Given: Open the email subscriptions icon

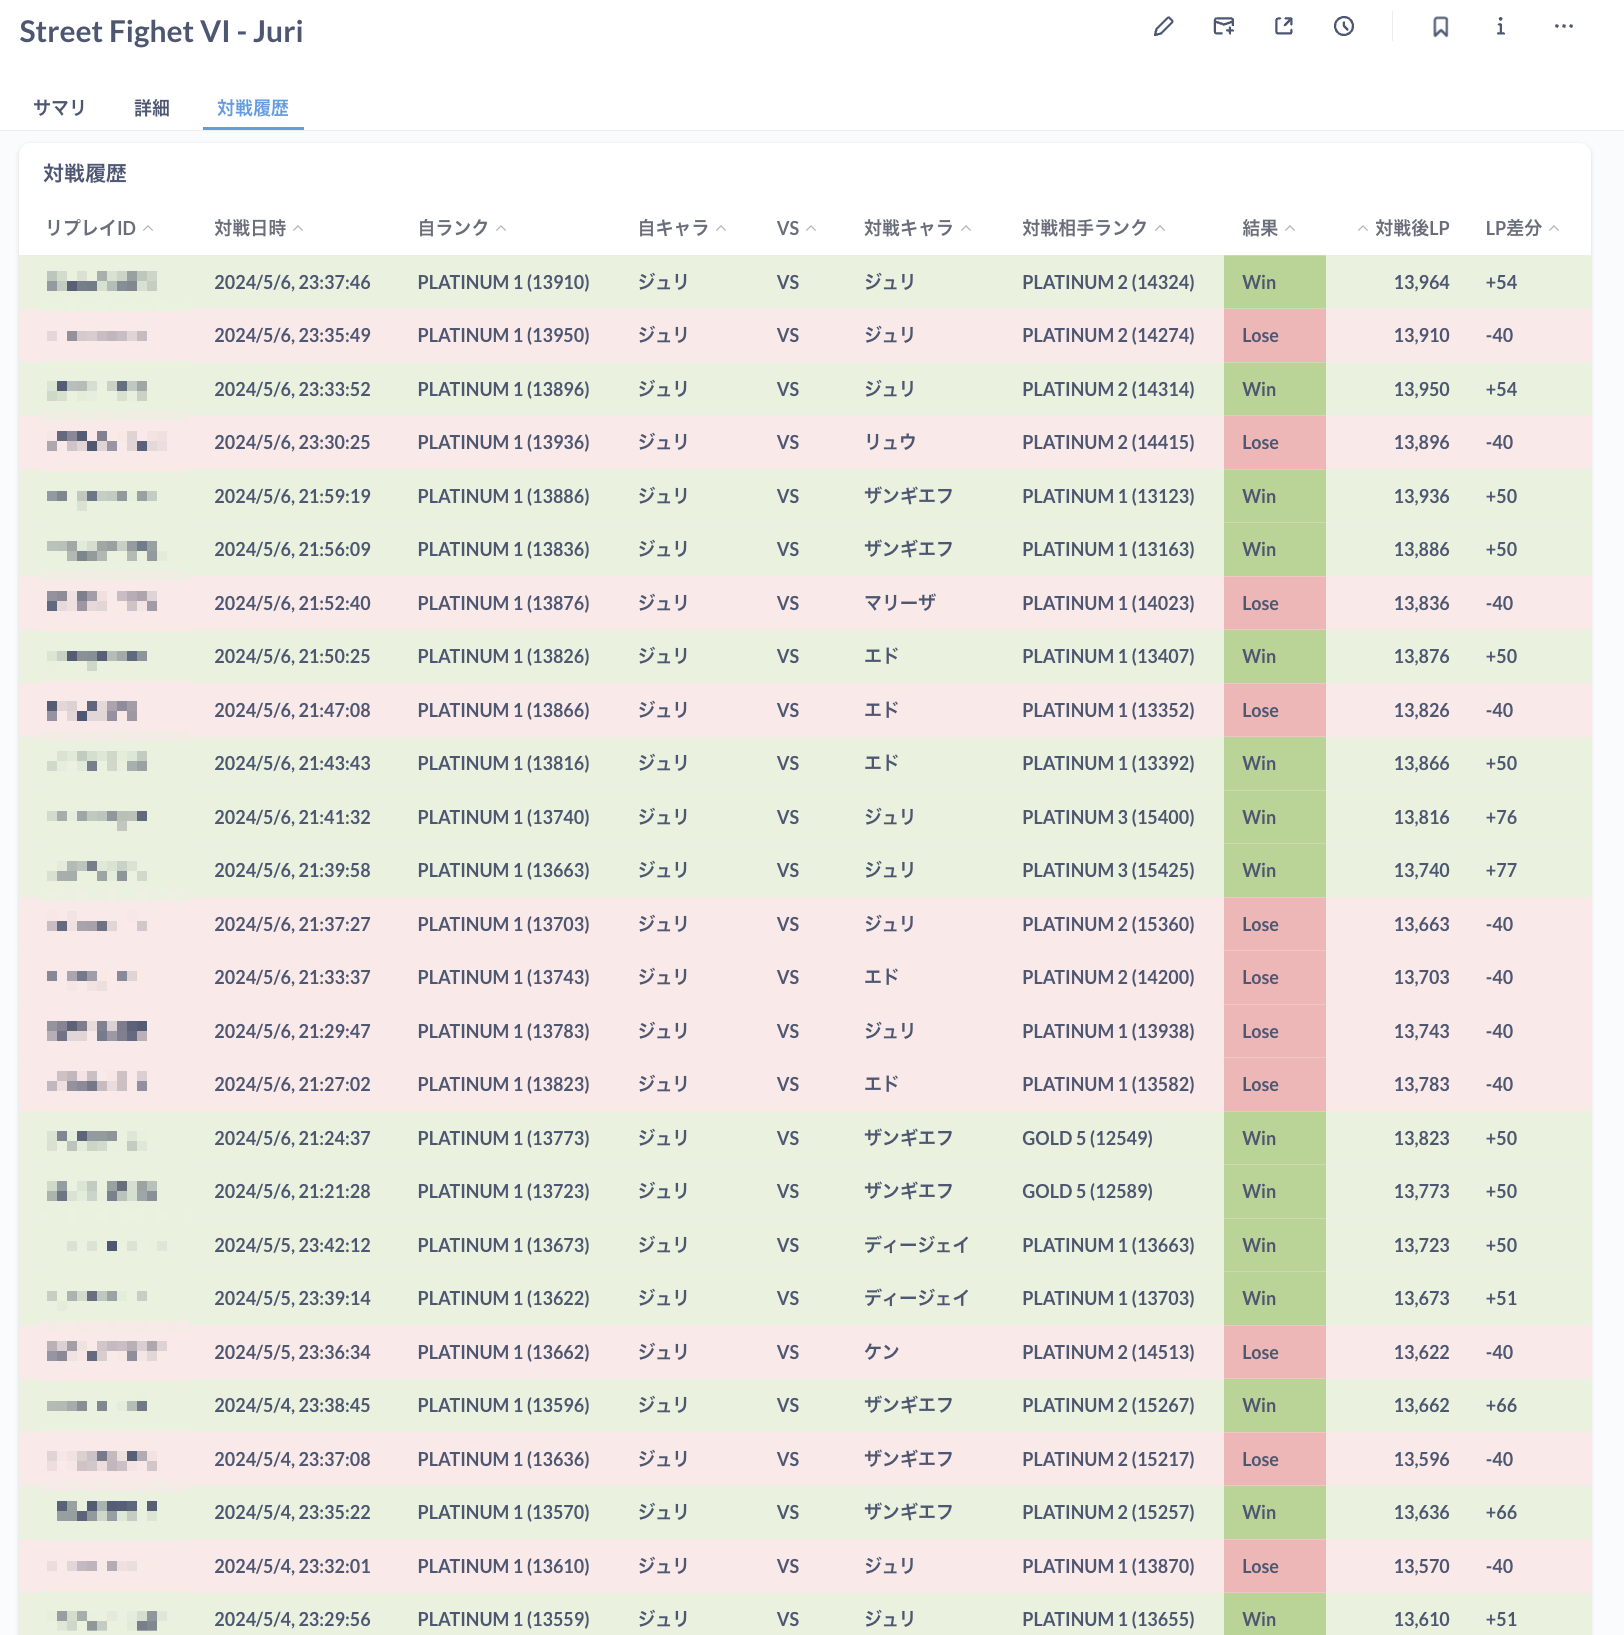Looking at the screenshot, I should [x=1223, y=27].
